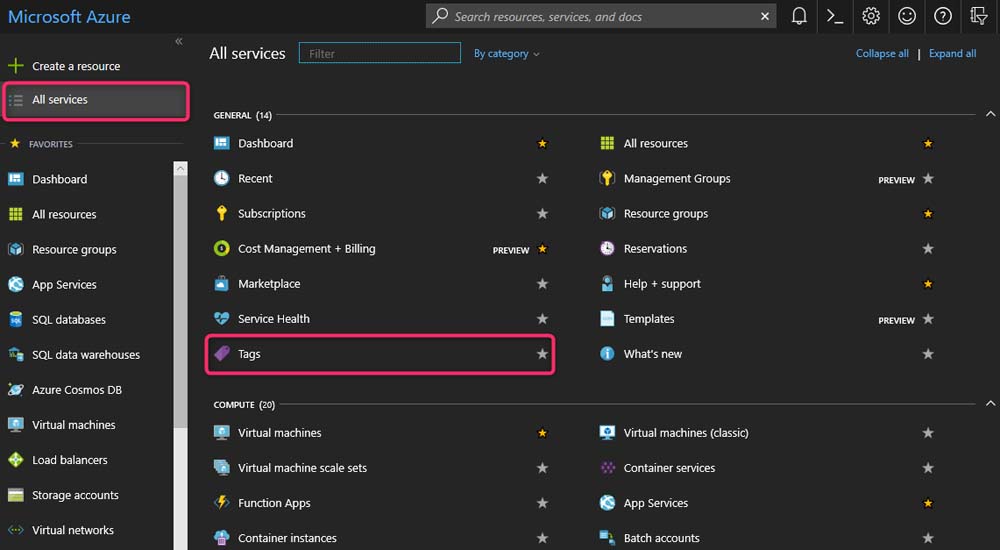
Task: Click the feedback smiley icon
Action: [907, 16]
